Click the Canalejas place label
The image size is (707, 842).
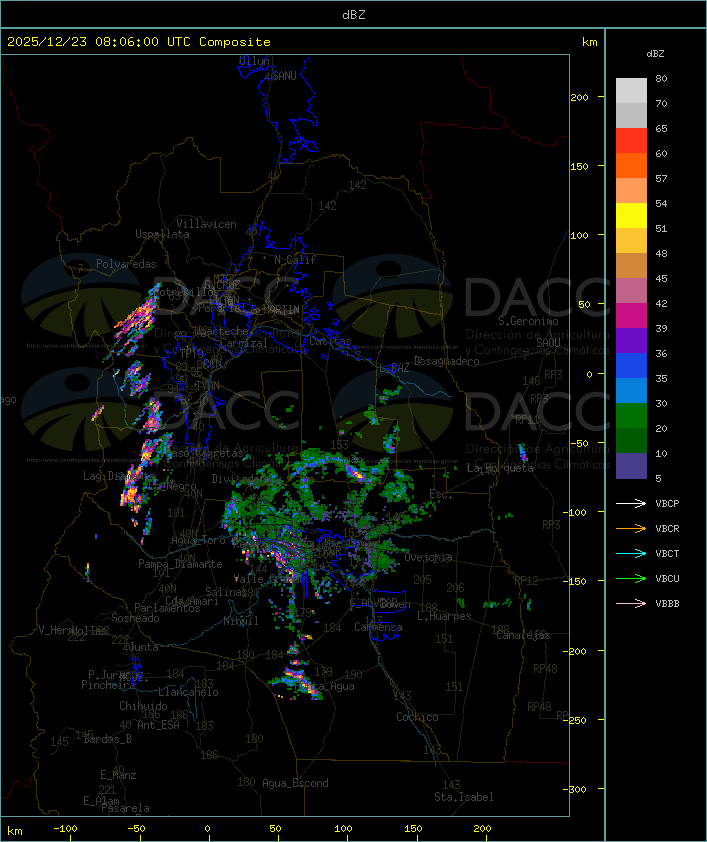(523, 635)
